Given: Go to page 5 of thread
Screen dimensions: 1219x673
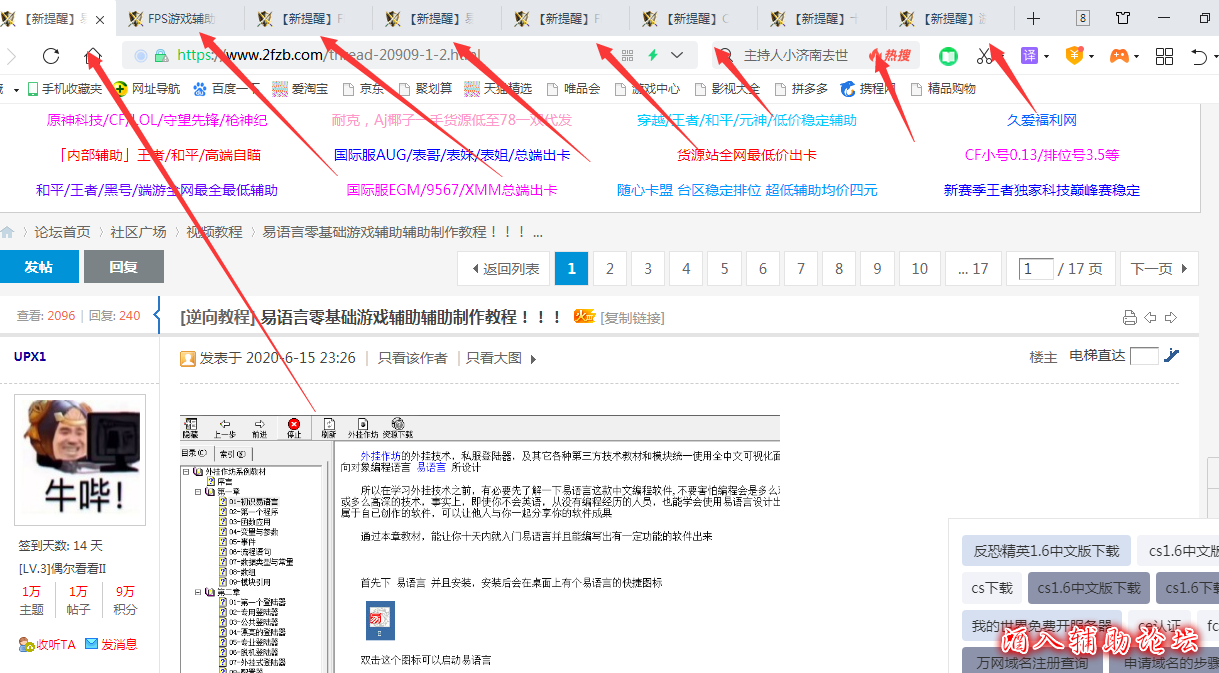Looking at the screenshot, I should click(x=724, y=269).
